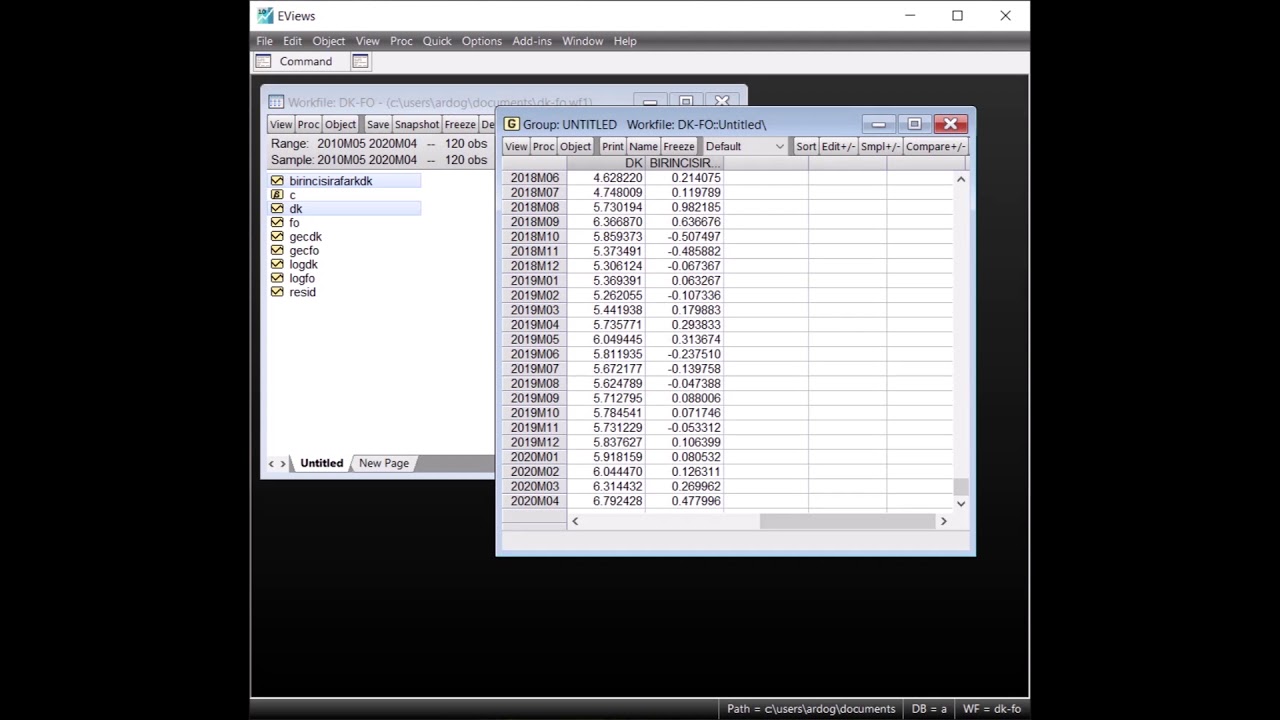This screenshot has width=1280, height=720.
Task: Click the WF = dk-fo status entry
Action: pos(992,709)
